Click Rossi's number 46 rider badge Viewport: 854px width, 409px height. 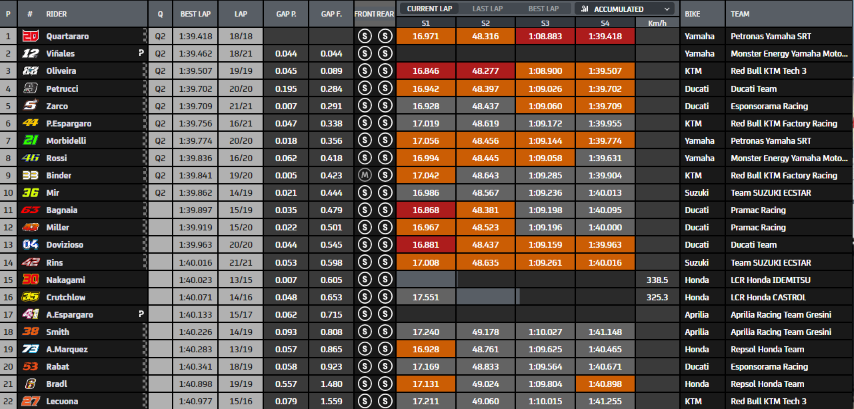[x=30, y=158]
